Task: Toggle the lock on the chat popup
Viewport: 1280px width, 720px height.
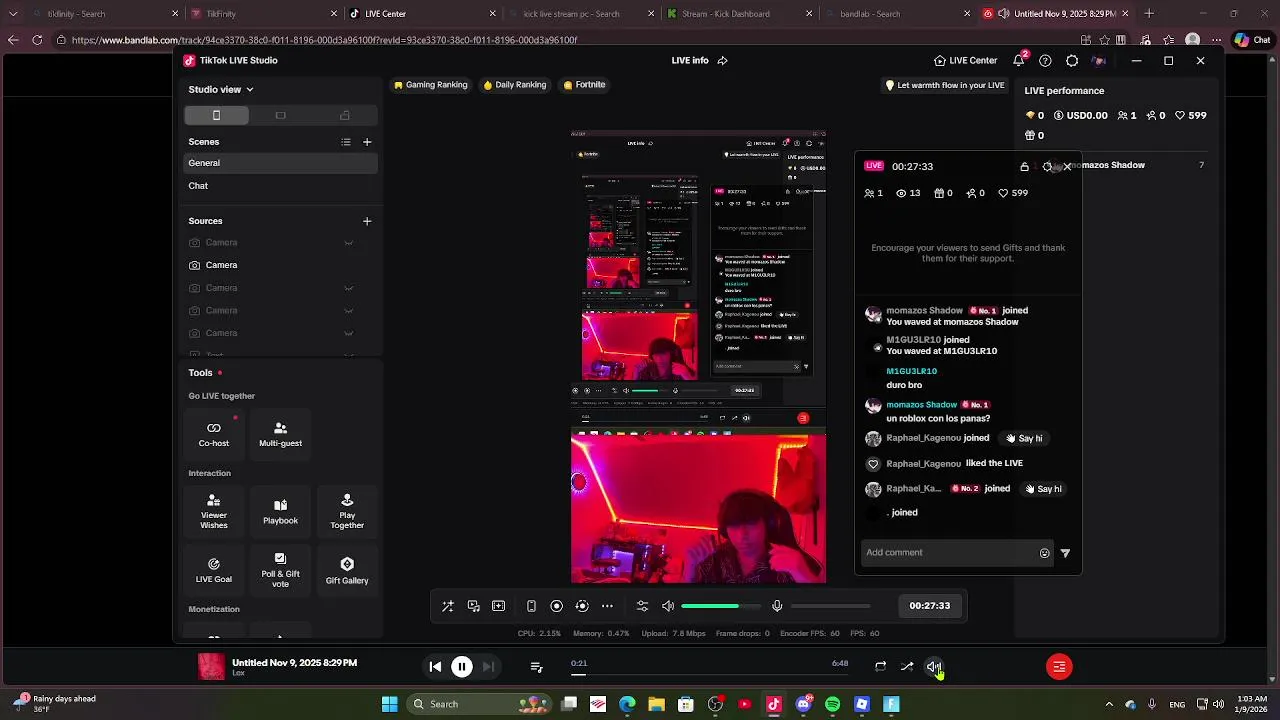Action: point(1024,167)
